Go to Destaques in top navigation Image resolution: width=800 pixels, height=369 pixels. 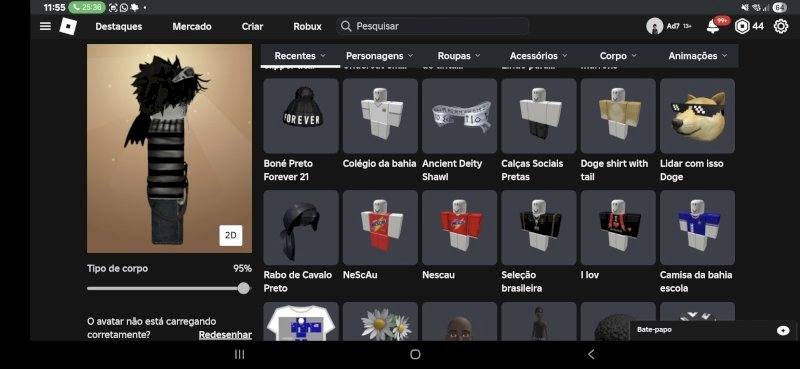click(119, 27)
